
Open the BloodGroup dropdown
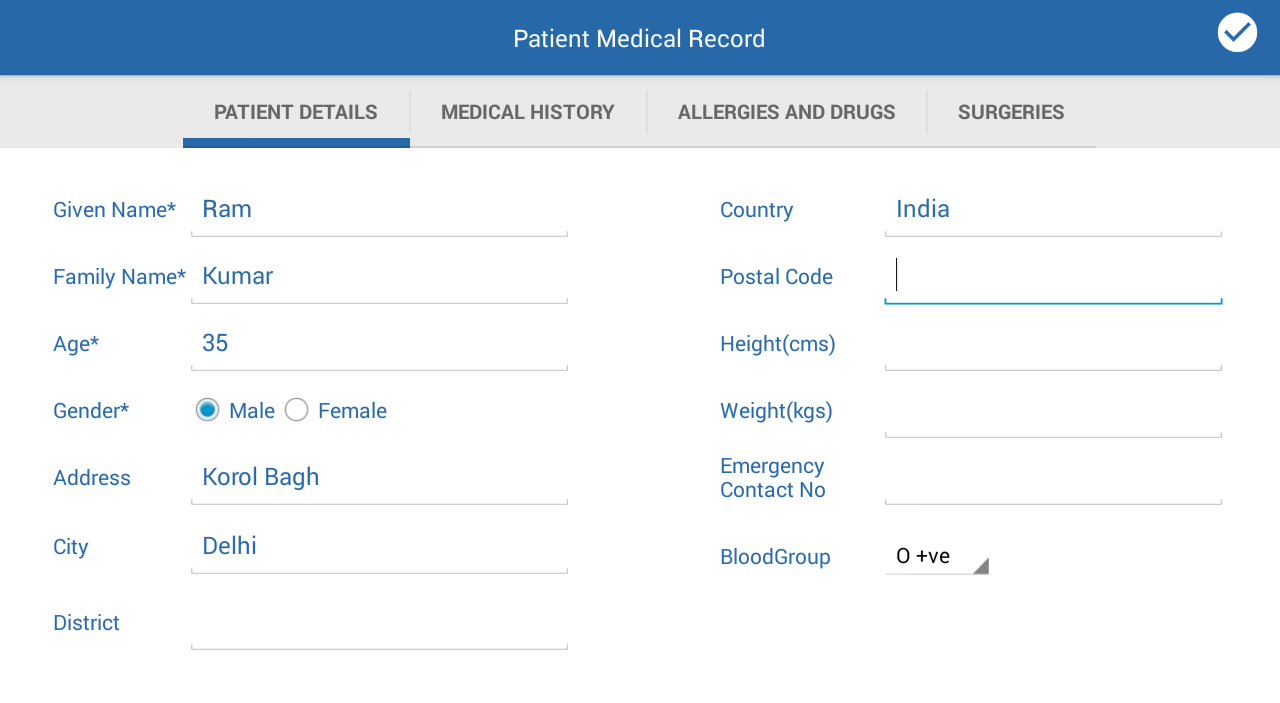[936, 557]
